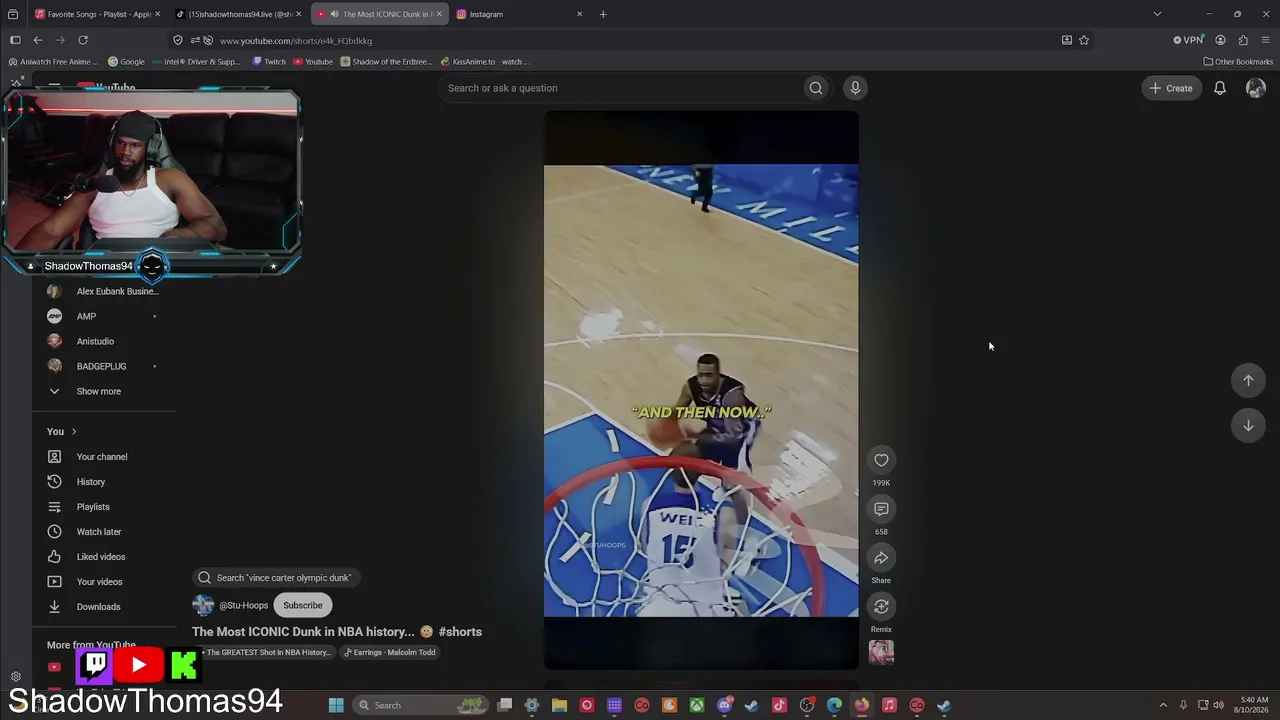Open the Google bookmark

[x=126, y=61]
